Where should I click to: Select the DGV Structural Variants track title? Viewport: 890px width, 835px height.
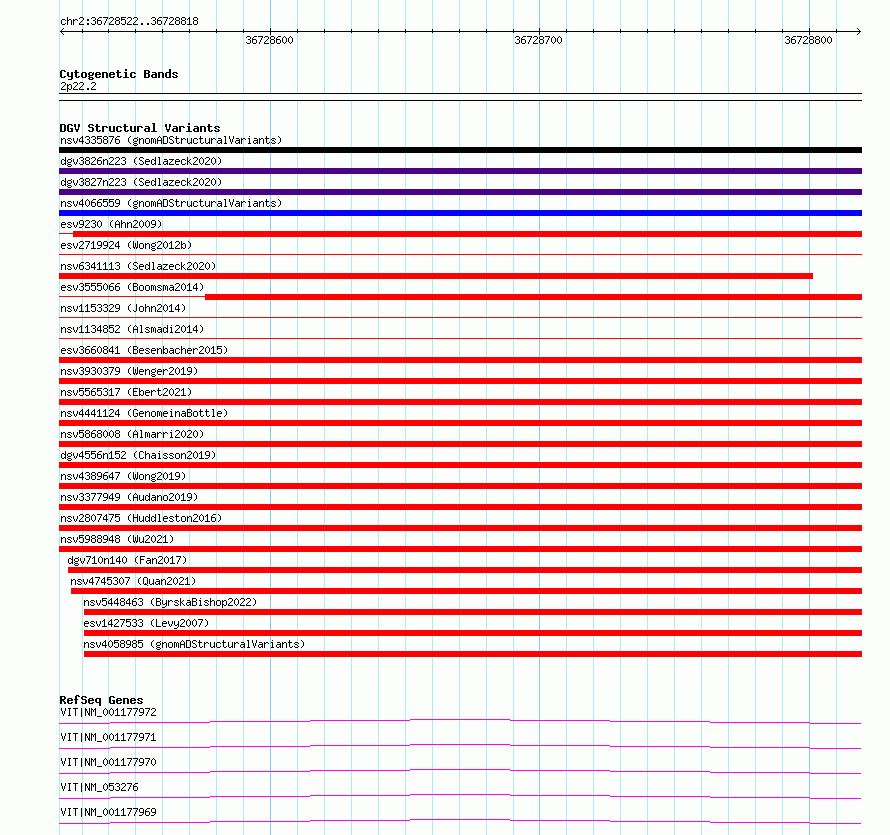pyautogui.click(x=140, y=128)
